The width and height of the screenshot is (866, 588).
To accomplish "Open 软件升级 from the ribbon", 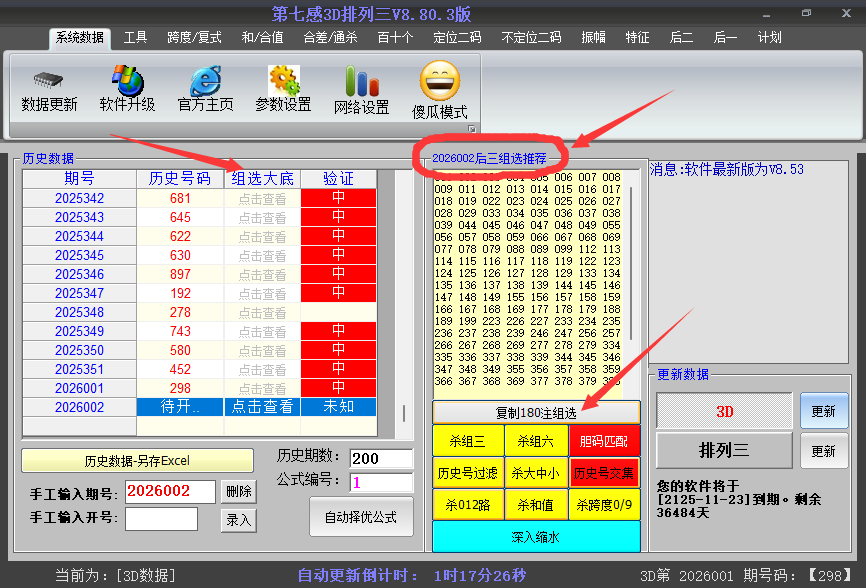I will click(127, 80).
